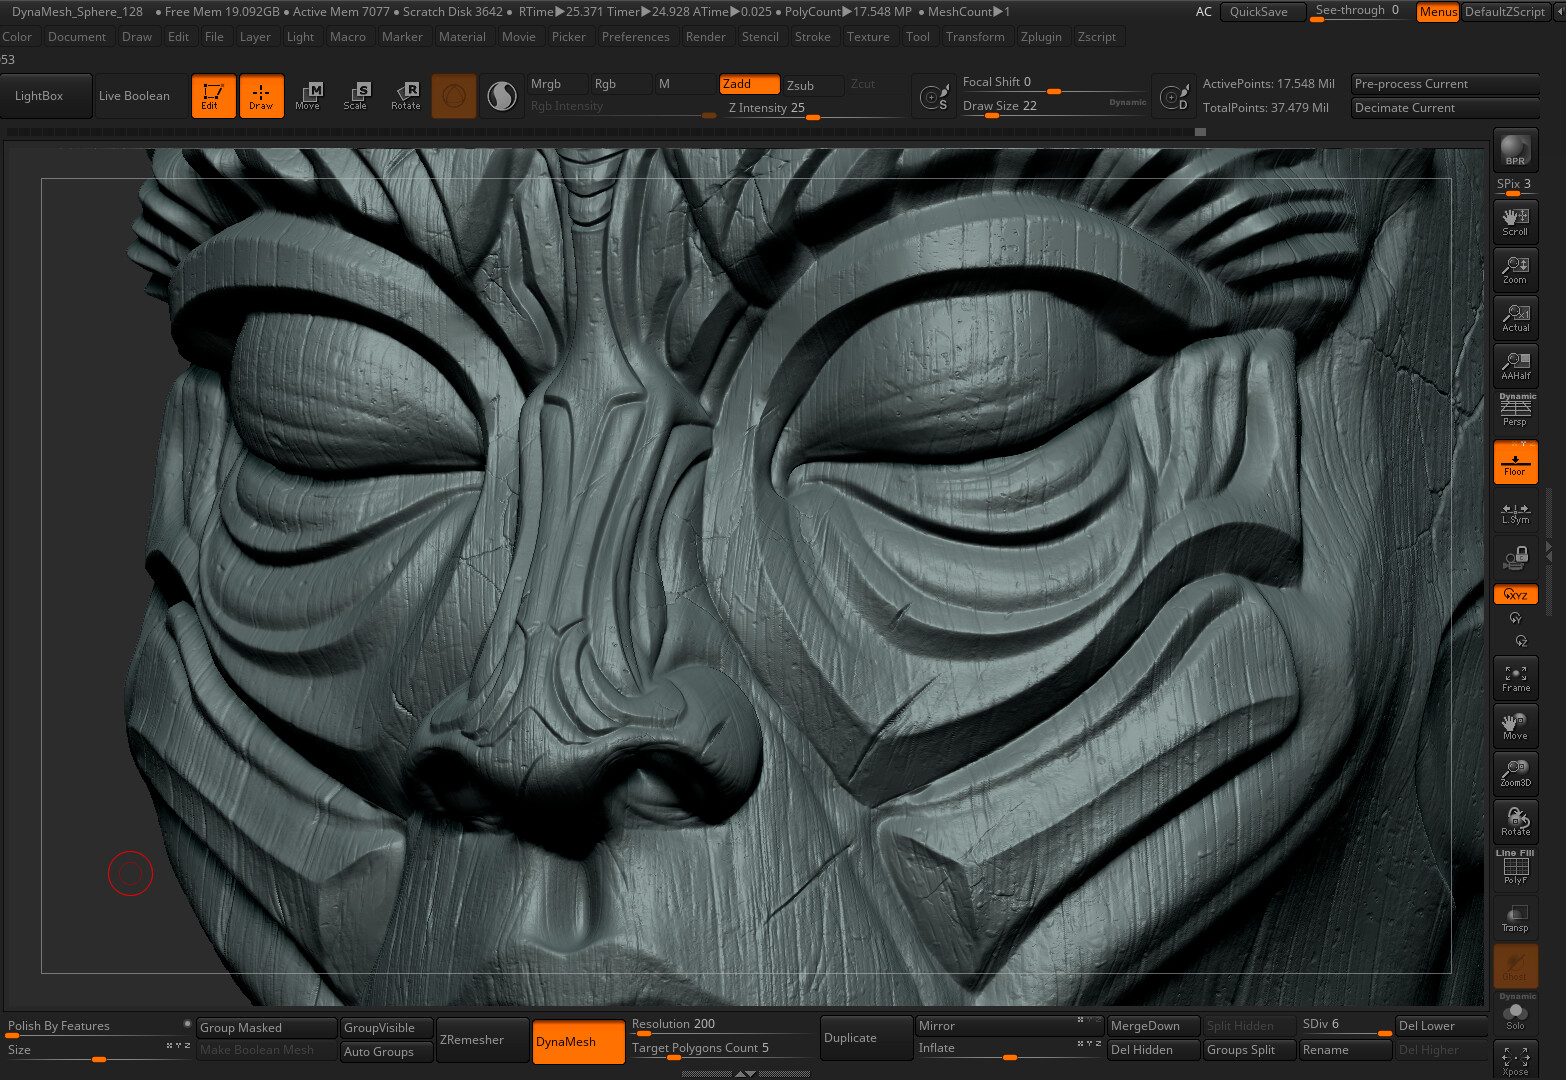Image resolution: width=1566 pixels, height=1080 pixels.
Task: Toggle XYZ rotation mode
Action: tap(1515, 594)
